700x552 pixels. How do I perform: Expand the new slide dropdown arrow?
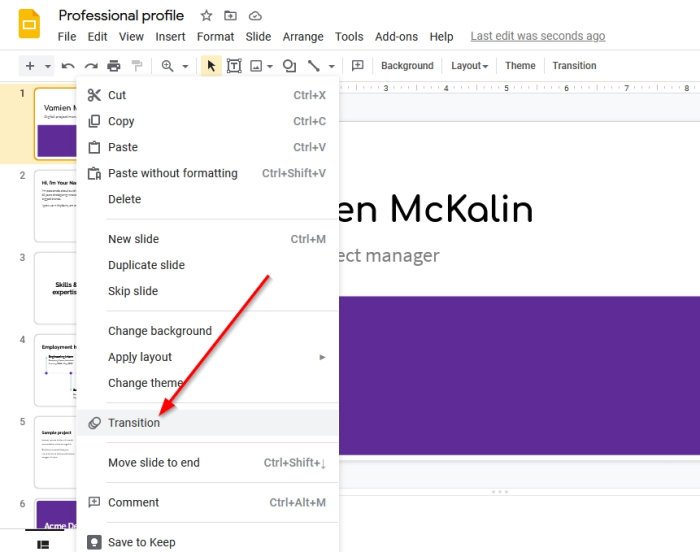(47, 67)
